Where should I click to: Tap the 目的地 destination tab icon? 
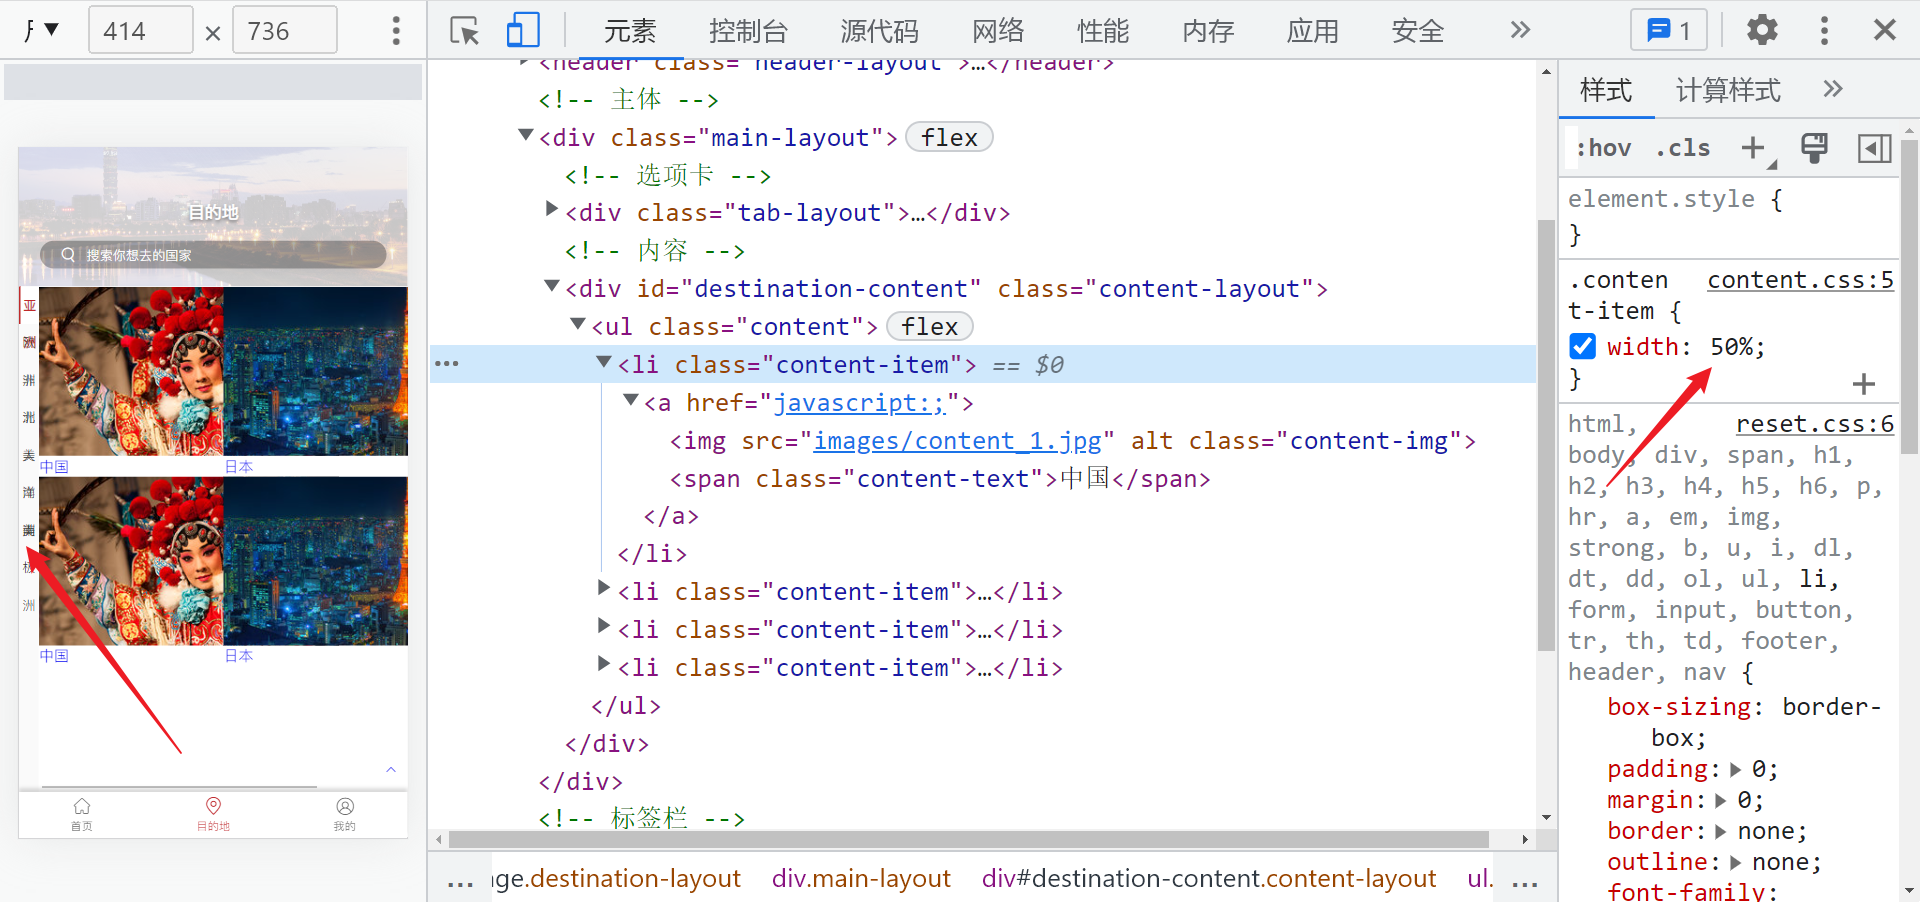(213, 814)
